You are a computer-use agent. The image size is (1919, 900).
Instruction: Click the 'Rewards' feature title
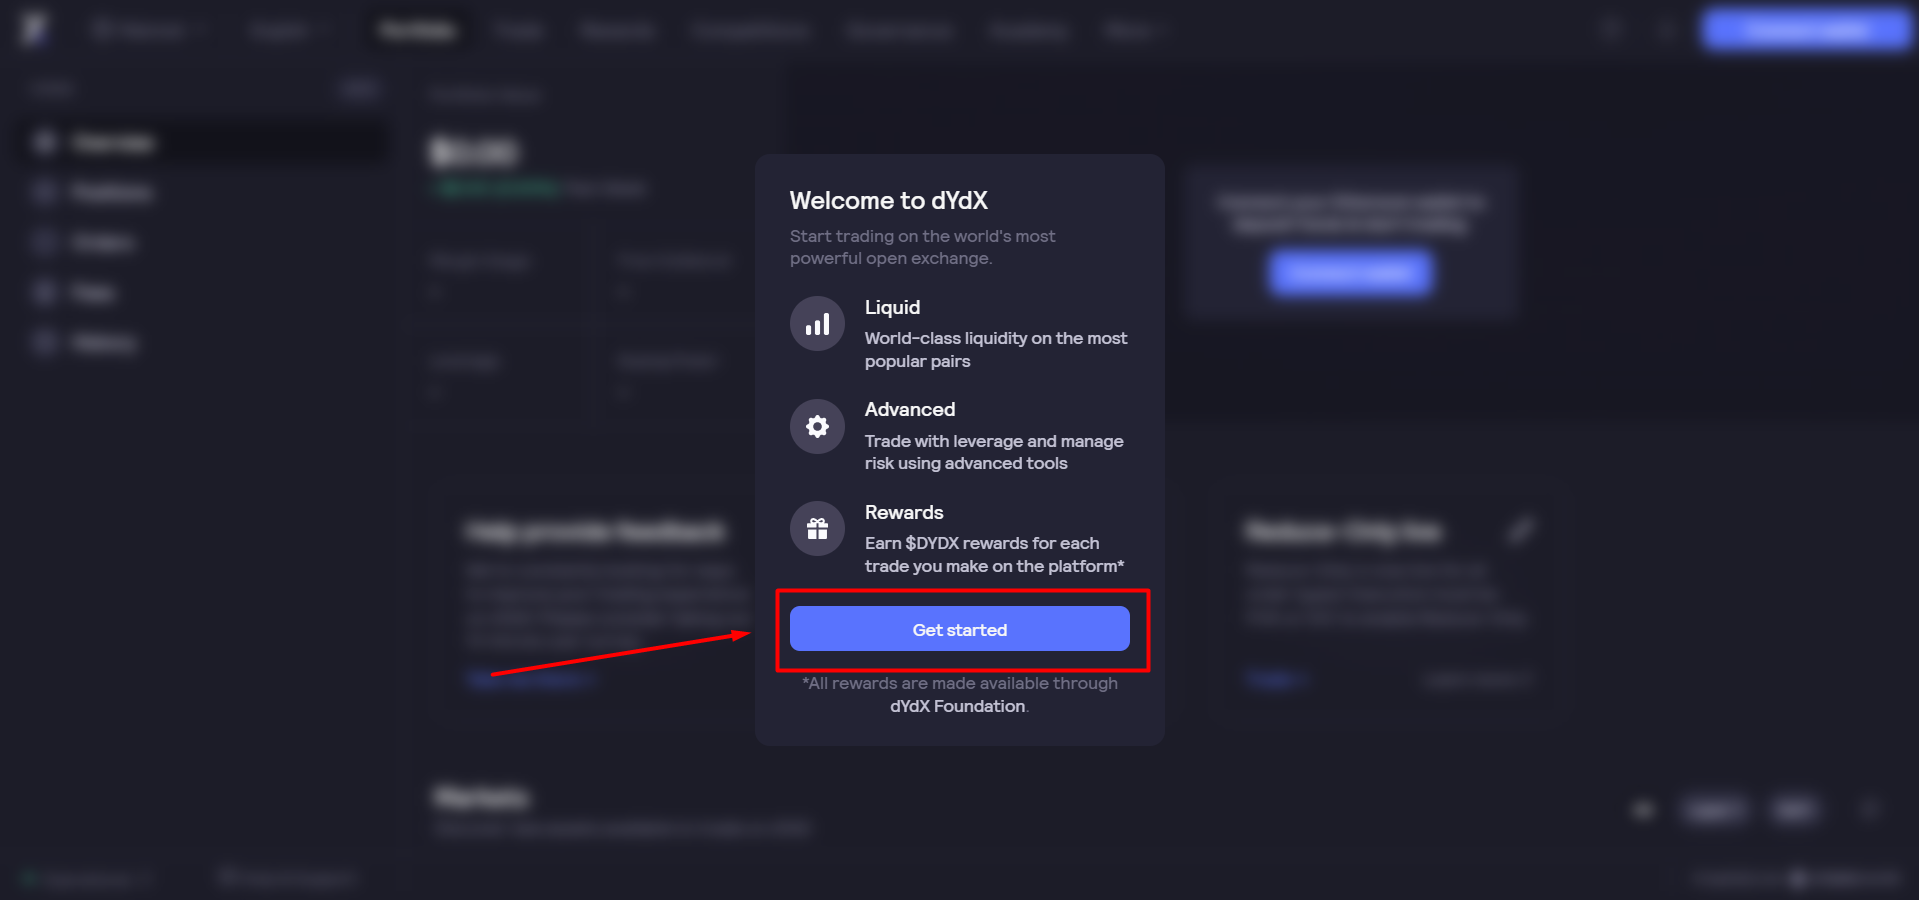coord(903,512)
